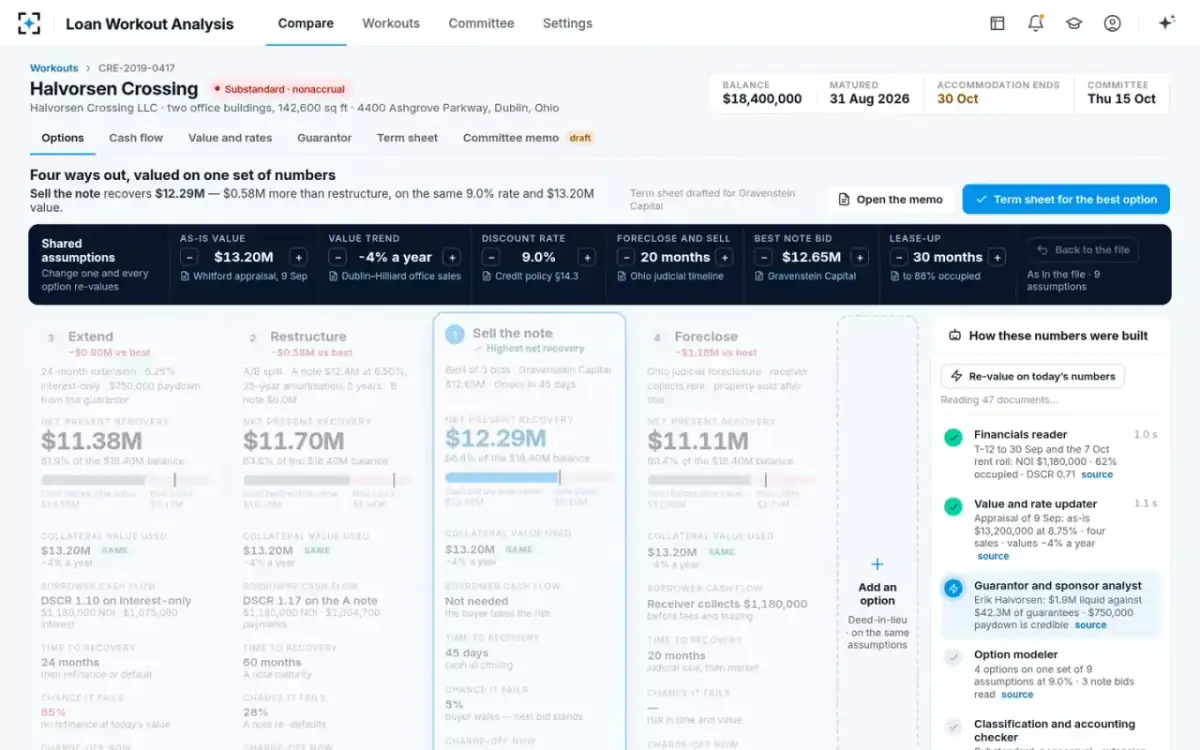Viewport: 1200px width, 750px height.
Task: Increase the Best note bid
Action: pyautogui.click(x=860, y=257)
